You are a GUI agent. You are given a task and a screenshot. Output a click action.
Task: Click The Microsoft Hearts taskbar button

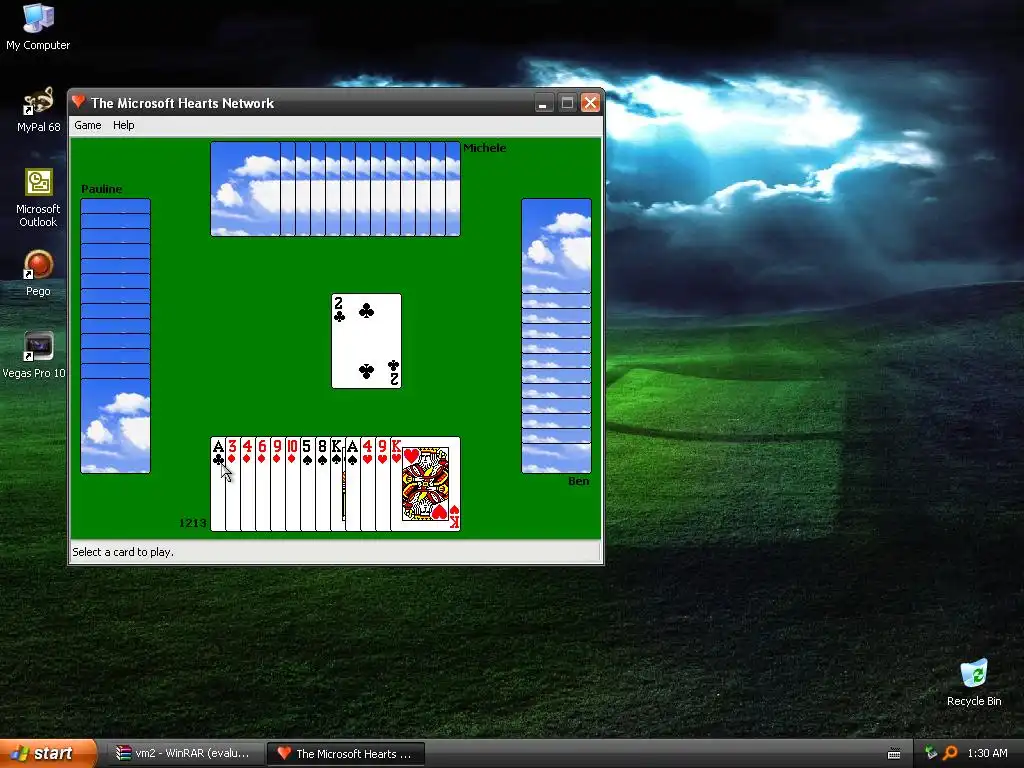(x=346, y=754)
